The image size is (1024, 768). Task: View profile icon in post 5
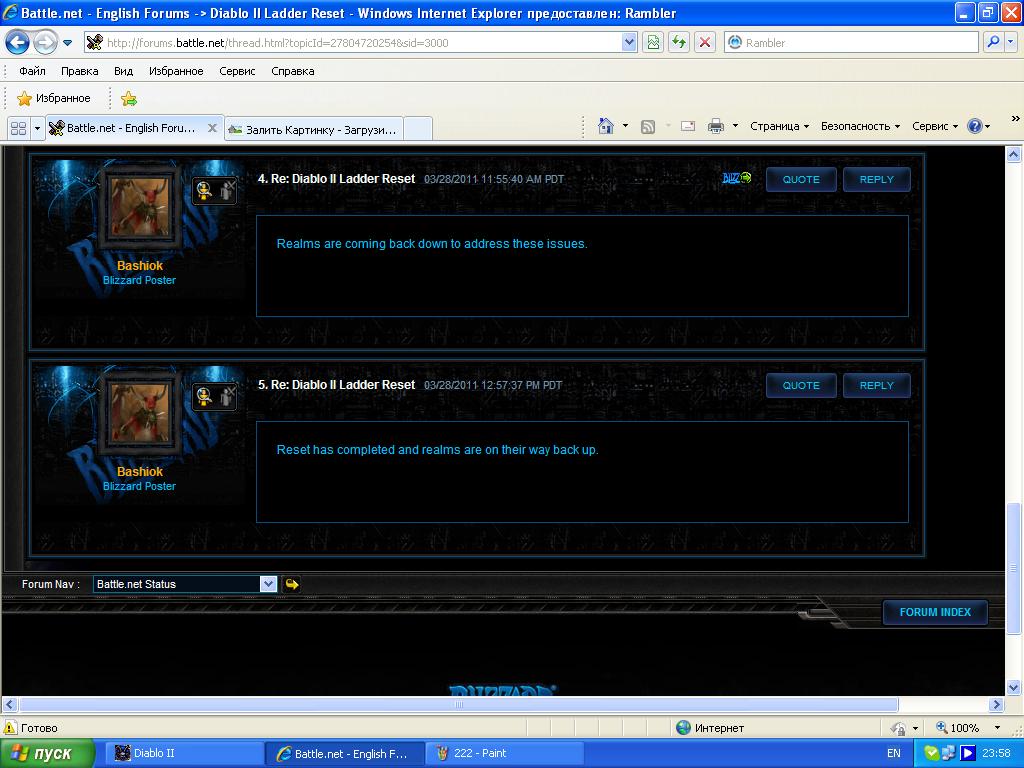click(x=204, y=396)
